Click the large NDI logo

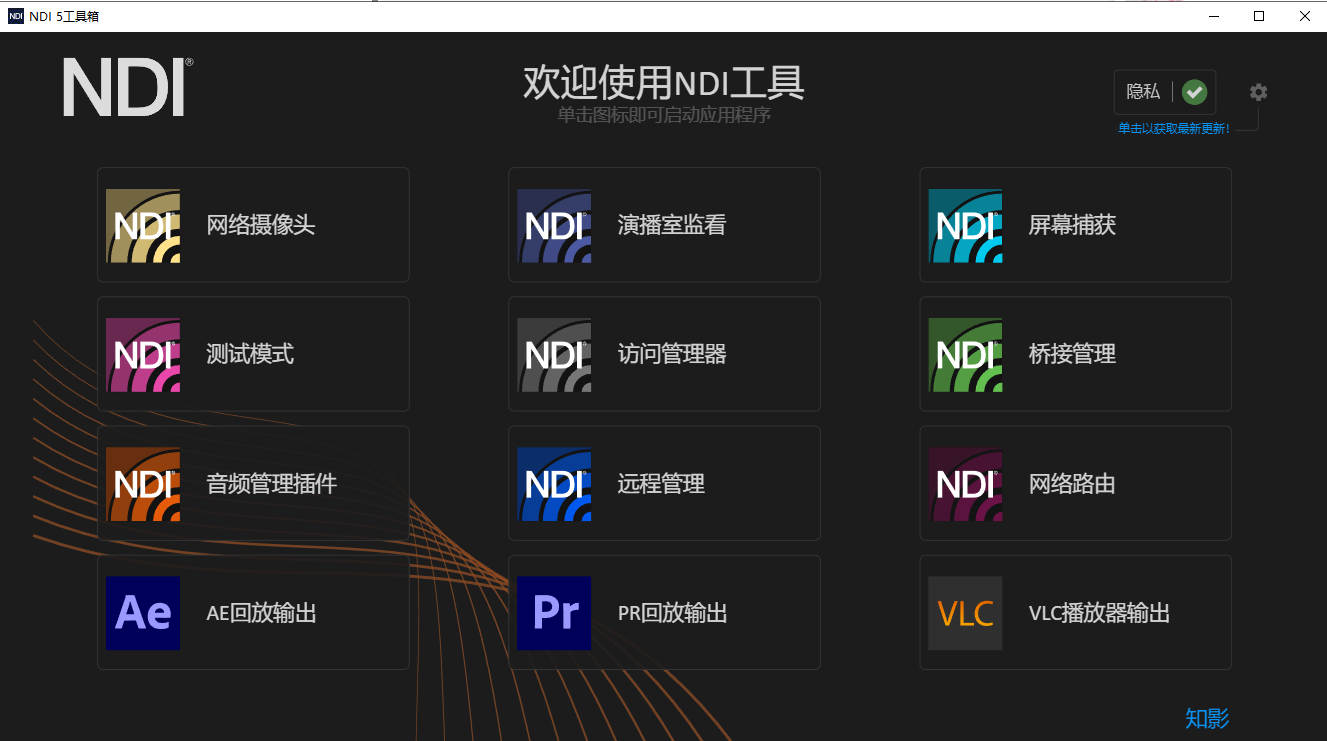click(x=128, y=86)
